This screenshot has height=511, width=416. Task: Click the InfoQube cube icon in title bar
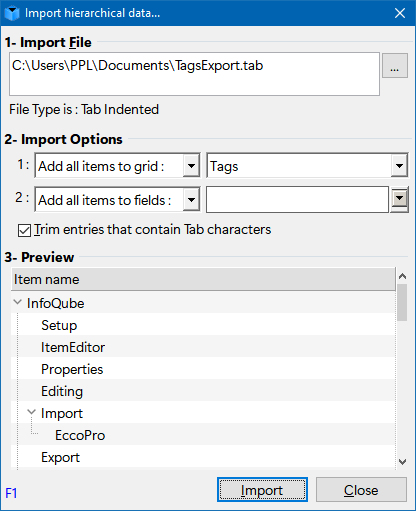point(12,13)
